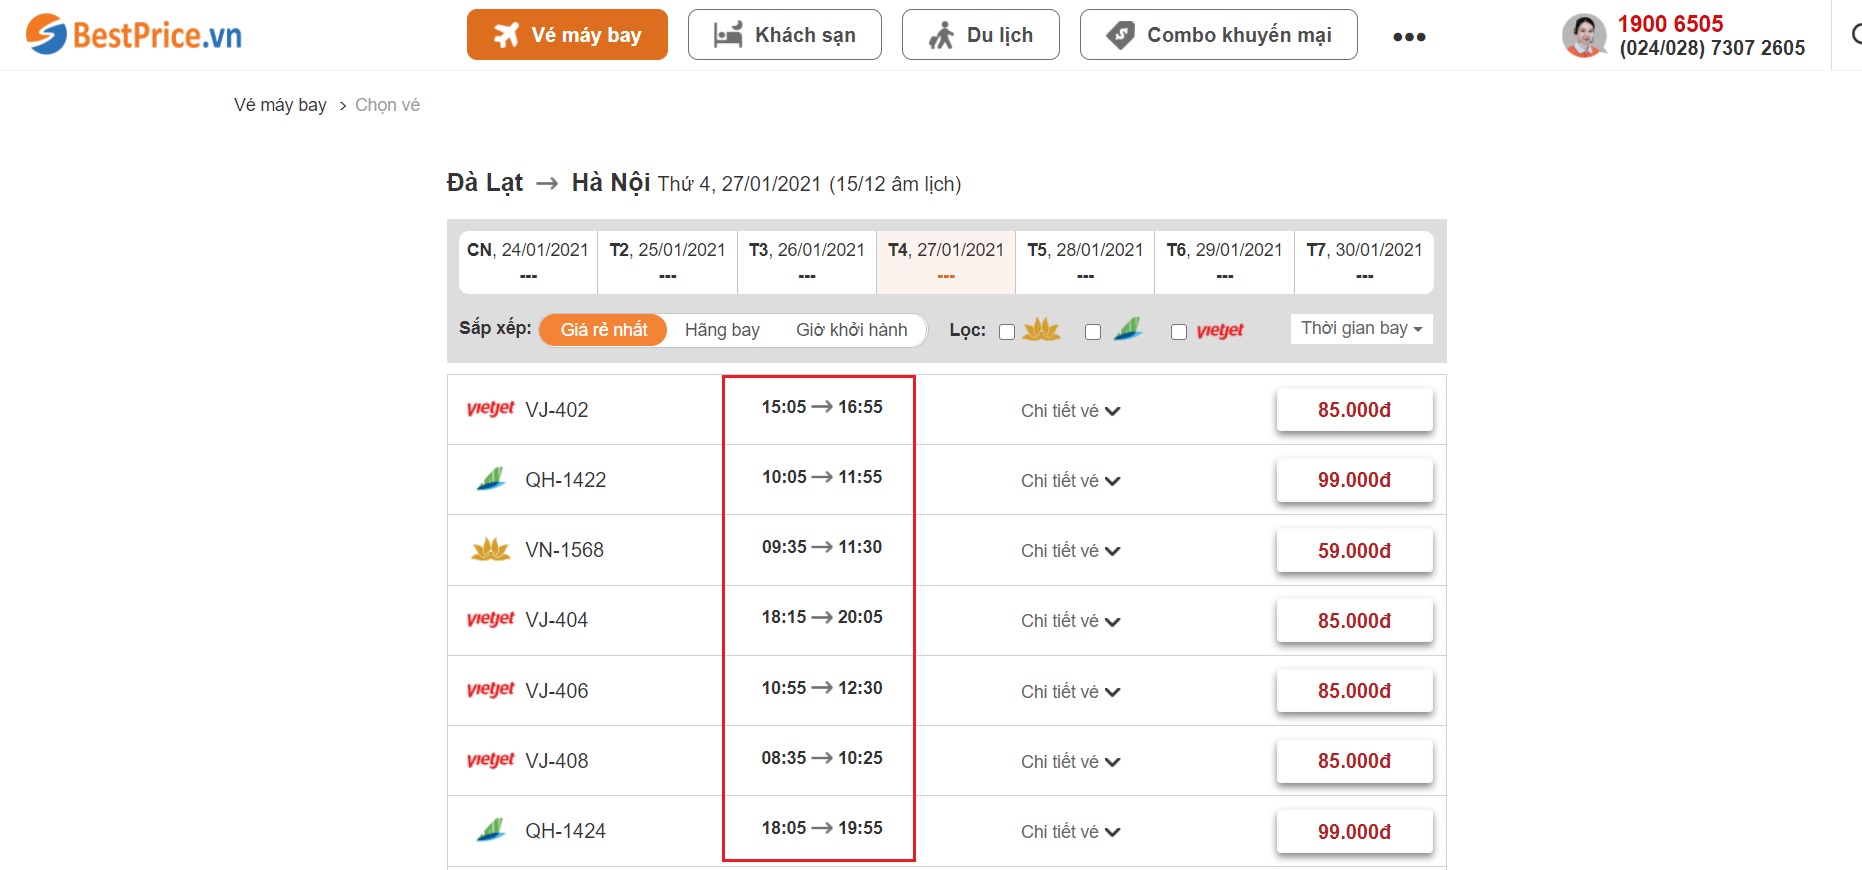Open the Khách sạn menu item

785,35
